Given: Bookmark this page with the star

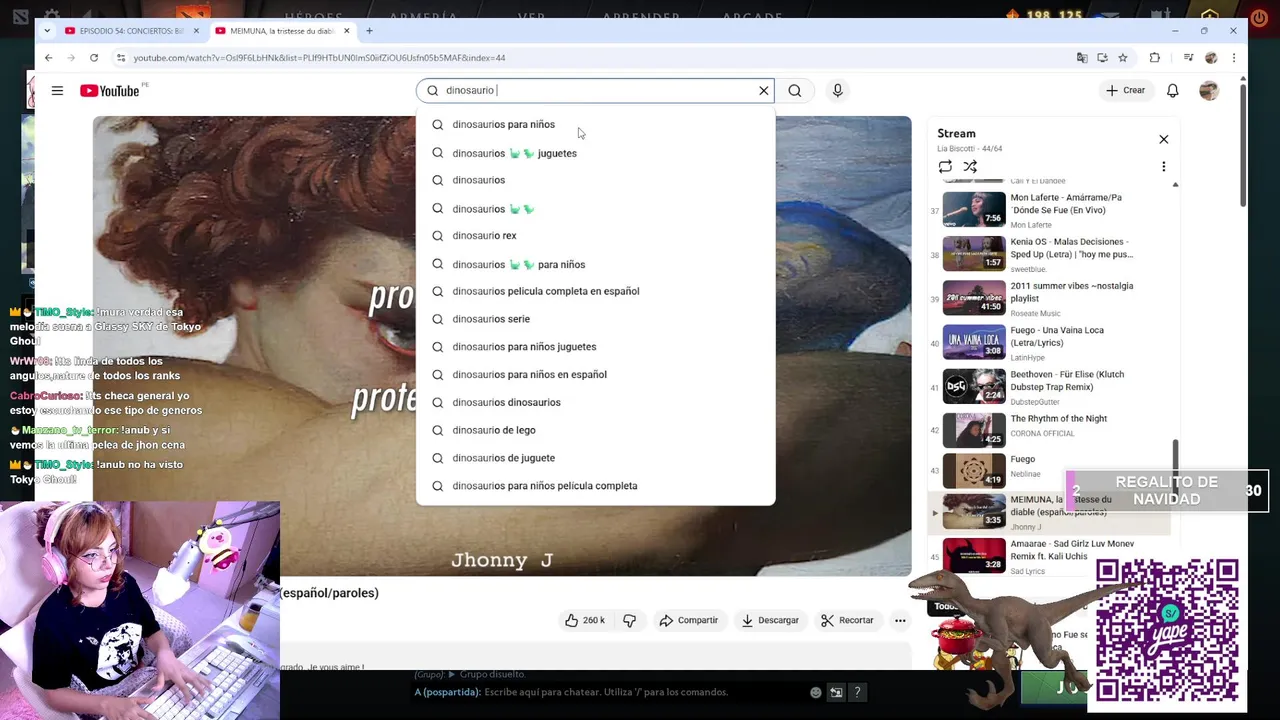Looking at the screenshot, I should (x=1124, y=58).
